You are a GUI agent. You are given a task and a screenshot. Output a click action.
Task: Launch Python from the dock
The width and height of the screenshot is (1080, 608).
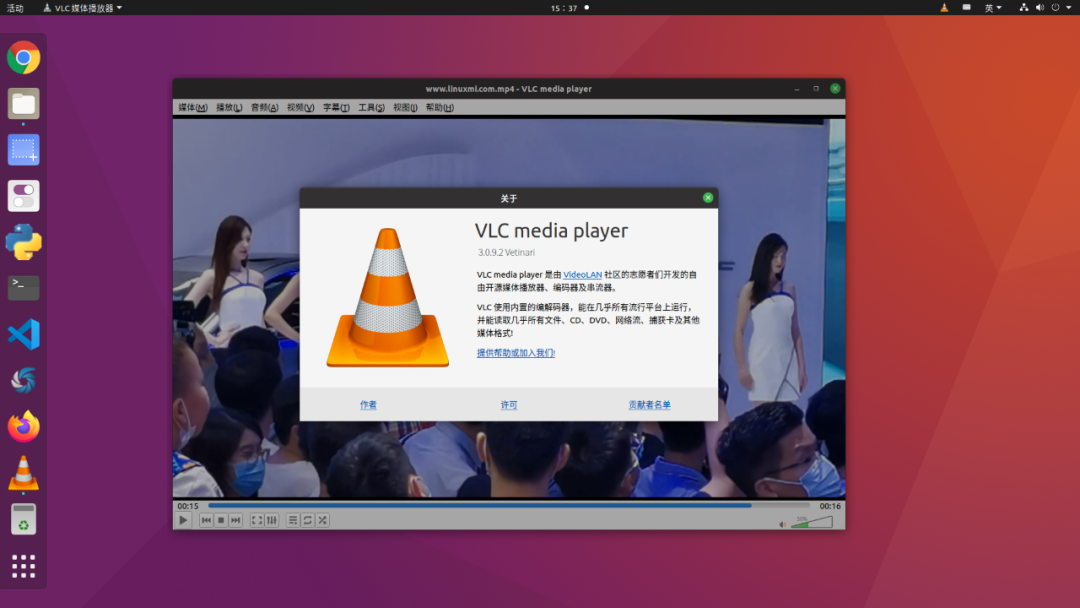pyautogui.click(x=23, y=242)
